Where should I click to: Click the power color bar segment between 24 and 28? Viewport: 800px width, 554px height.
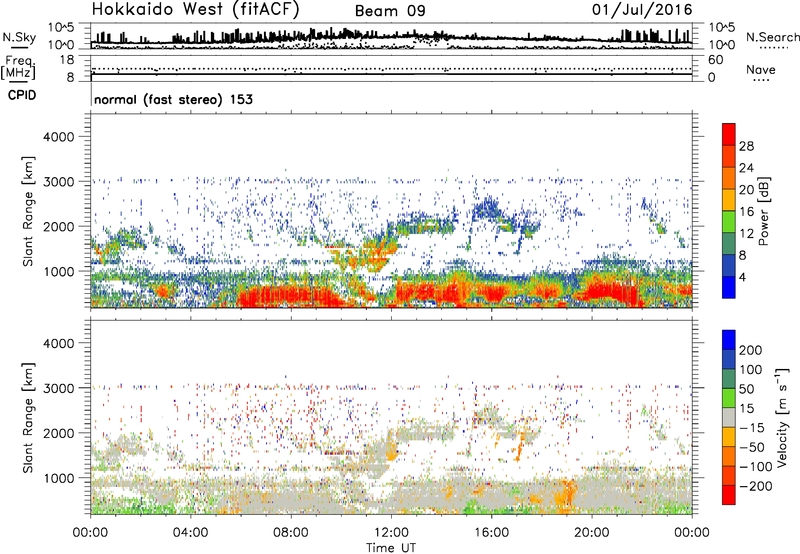pos(729,156)
